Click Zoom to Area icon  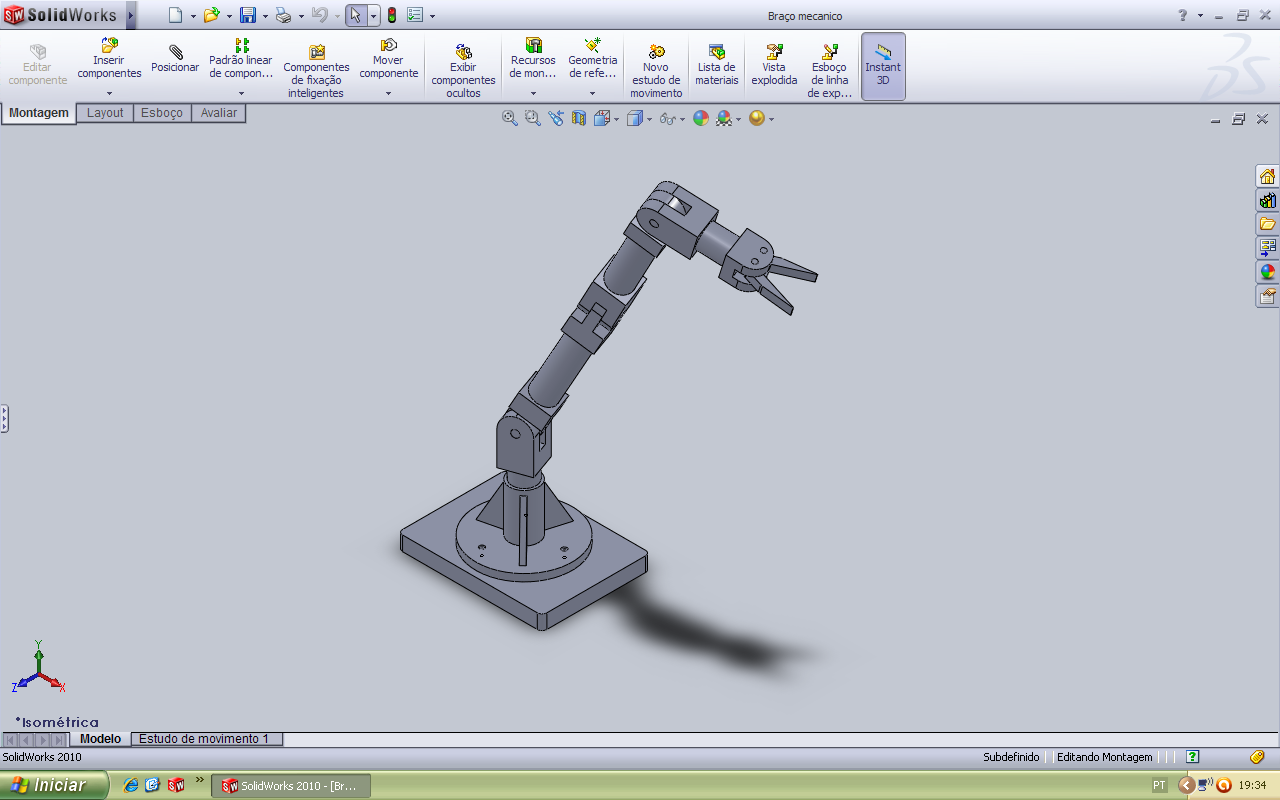(x=533, y=118)
